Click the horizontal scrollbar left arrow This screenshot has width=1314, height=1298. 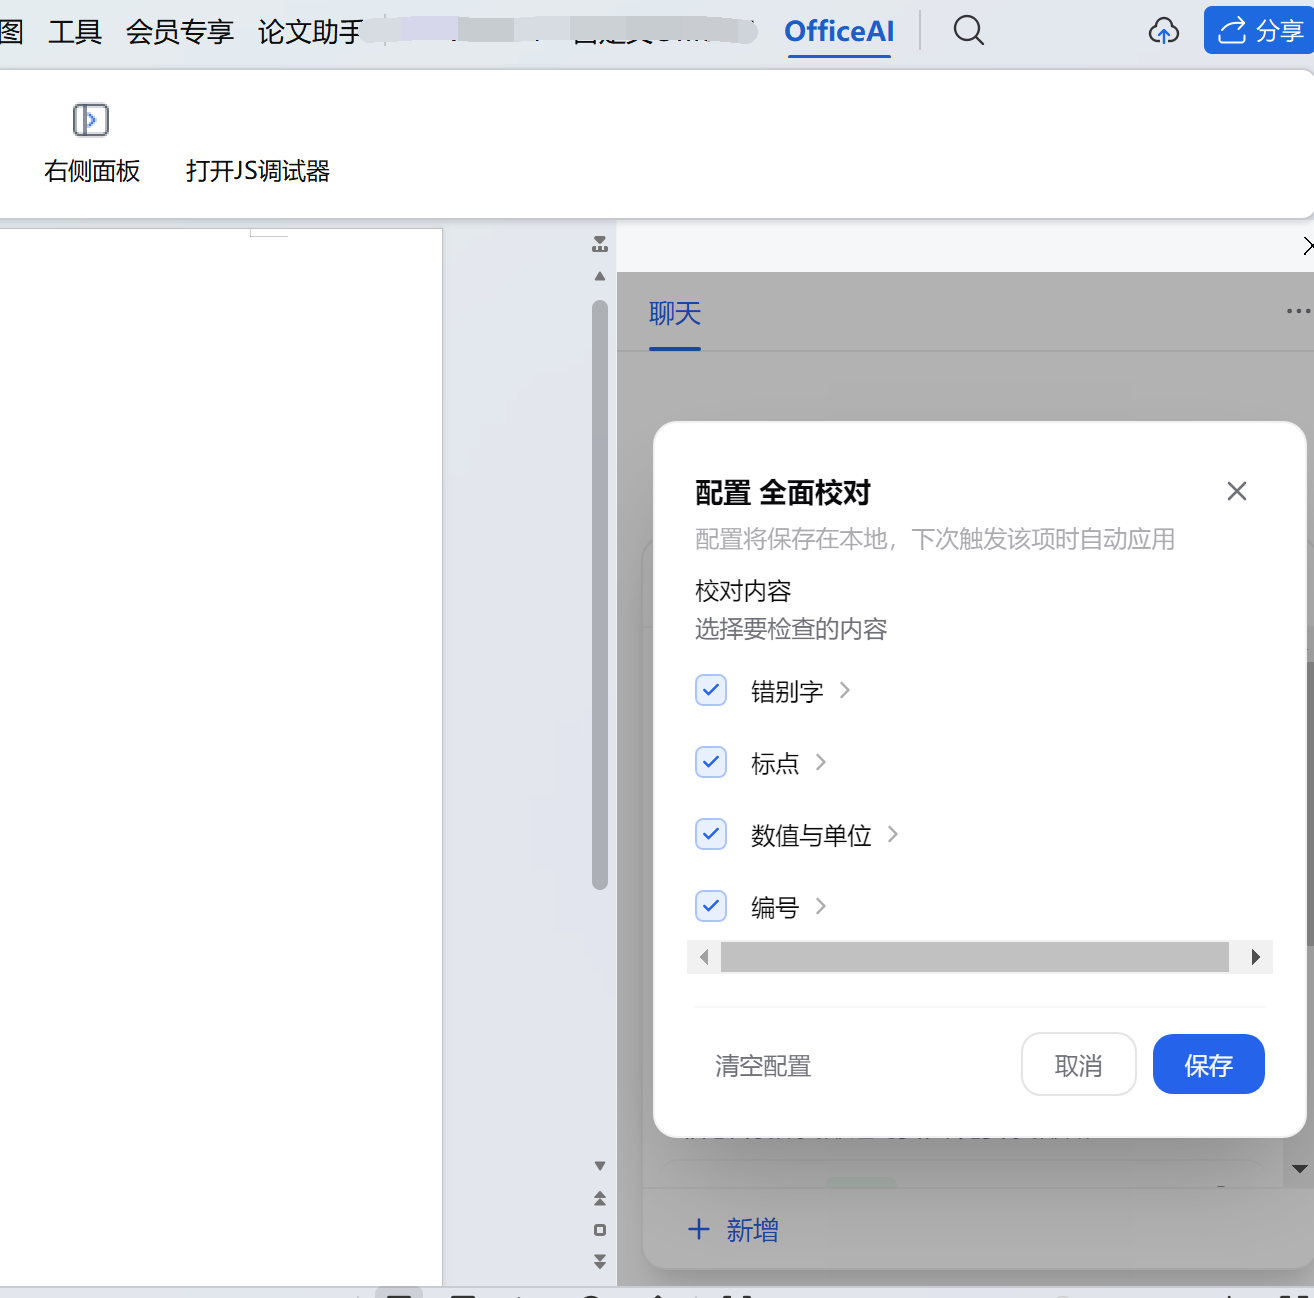click(704, 957)
